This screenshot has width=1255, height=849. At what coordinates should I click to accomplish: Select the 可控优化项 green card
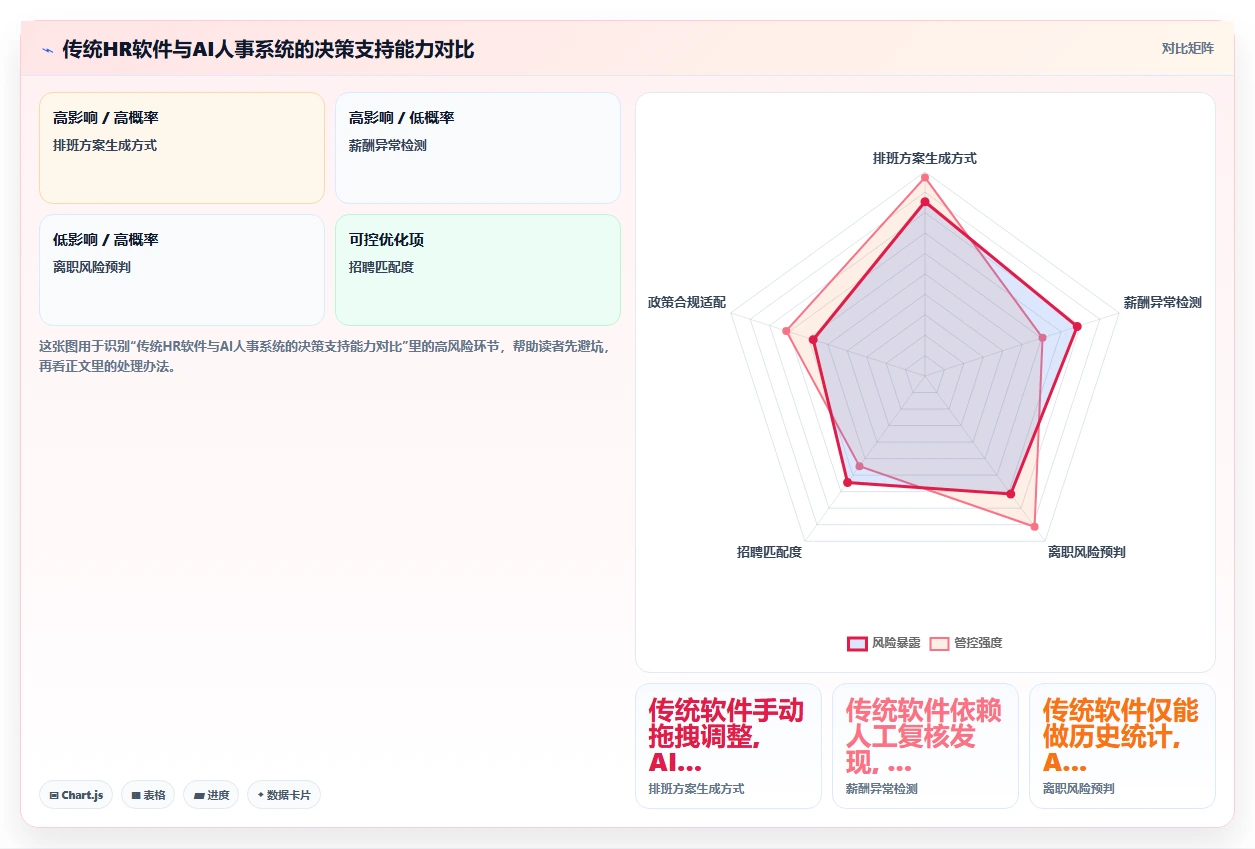478,270
